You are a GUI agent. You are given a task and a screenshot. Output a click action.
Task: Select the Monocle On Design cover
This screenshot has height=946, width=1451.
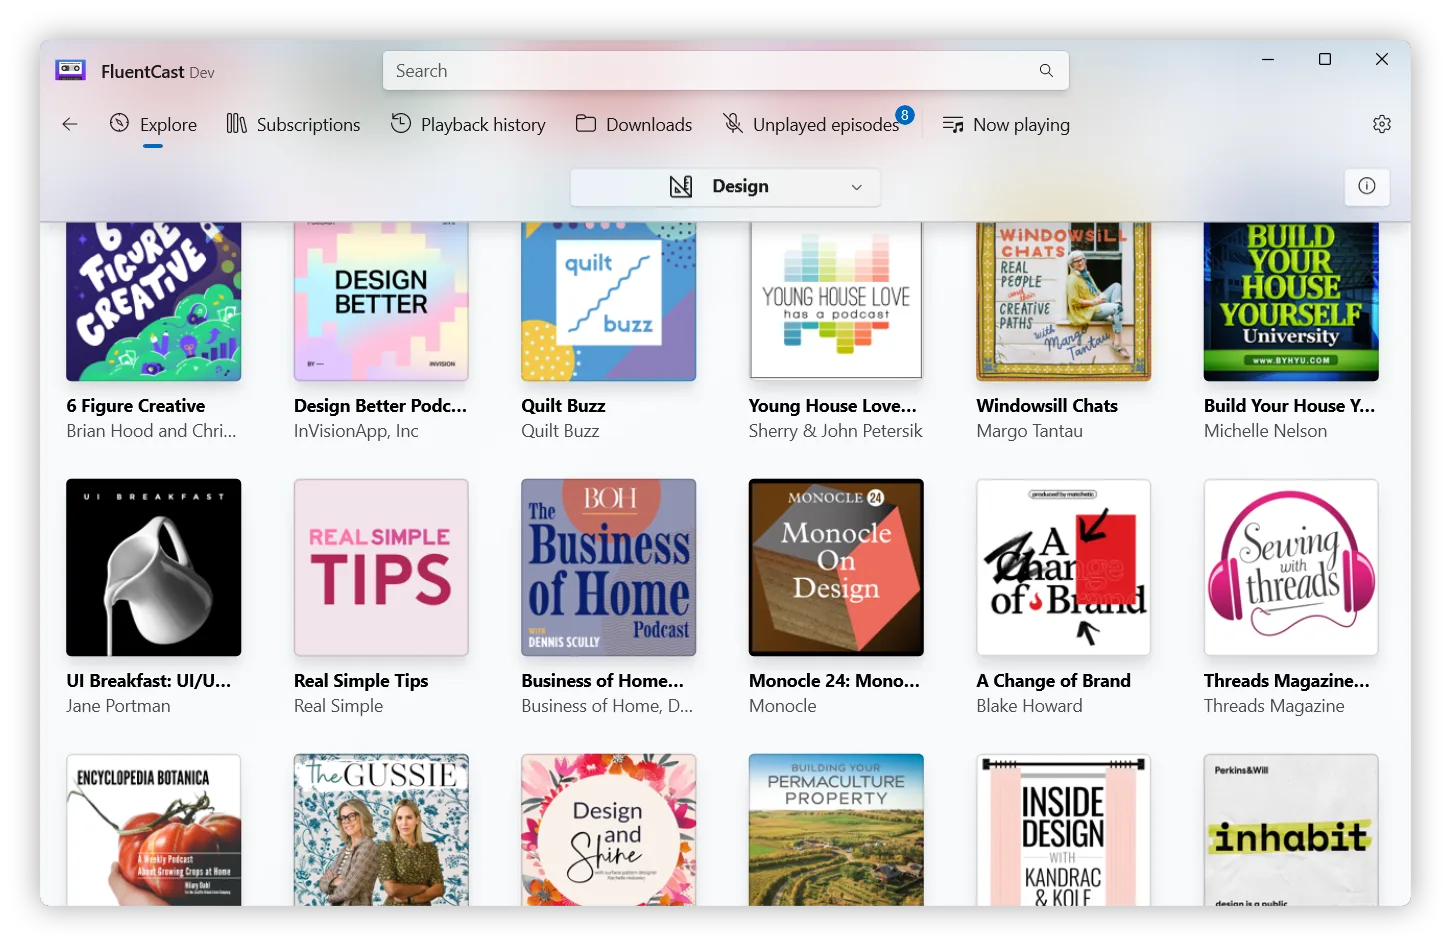(836, 567)
